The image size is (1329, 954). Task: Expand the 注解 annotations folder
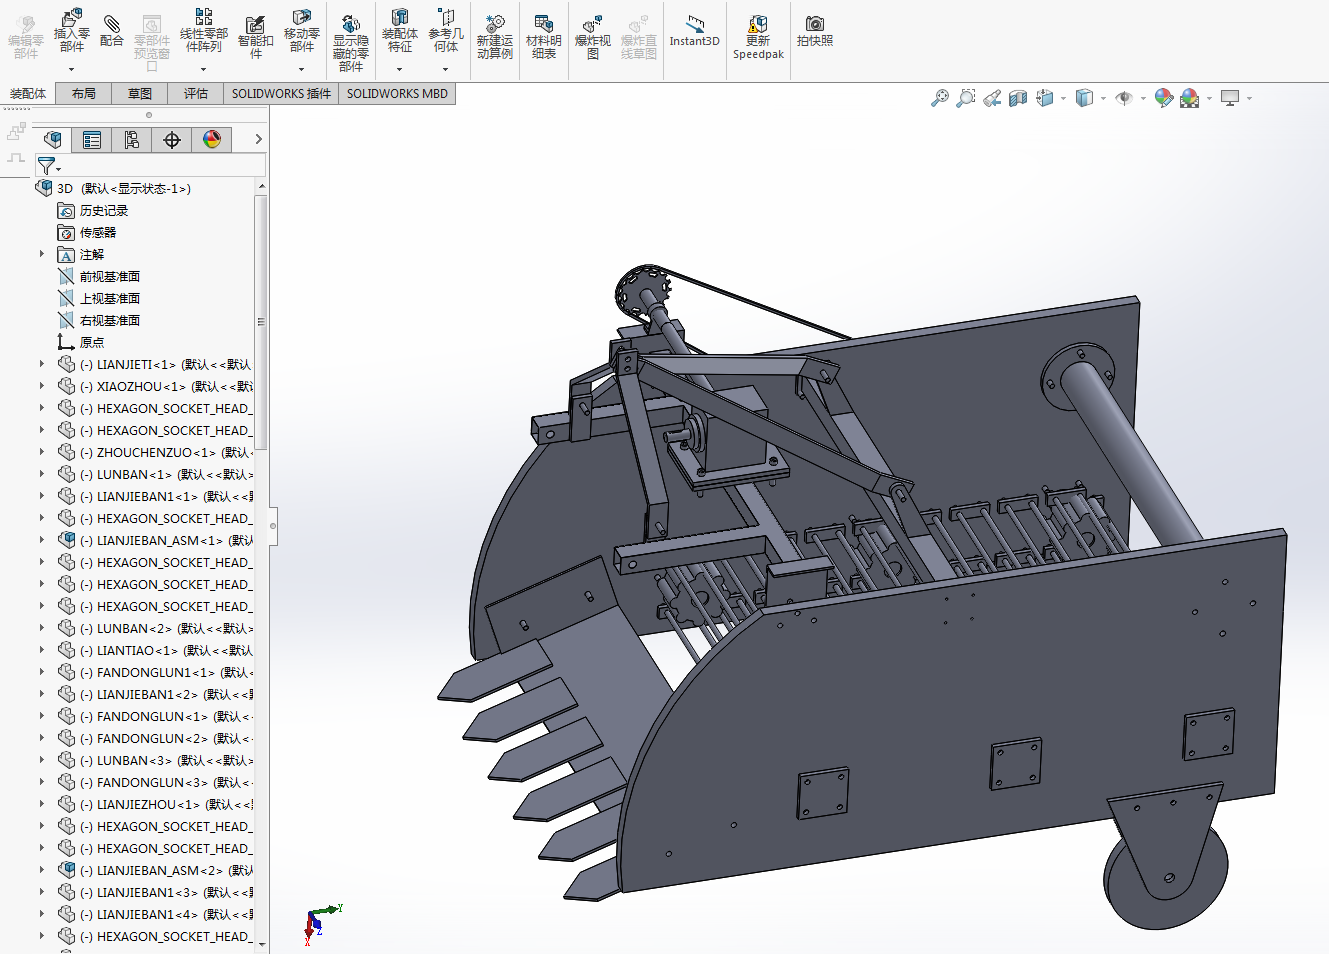tap(42, 254)
